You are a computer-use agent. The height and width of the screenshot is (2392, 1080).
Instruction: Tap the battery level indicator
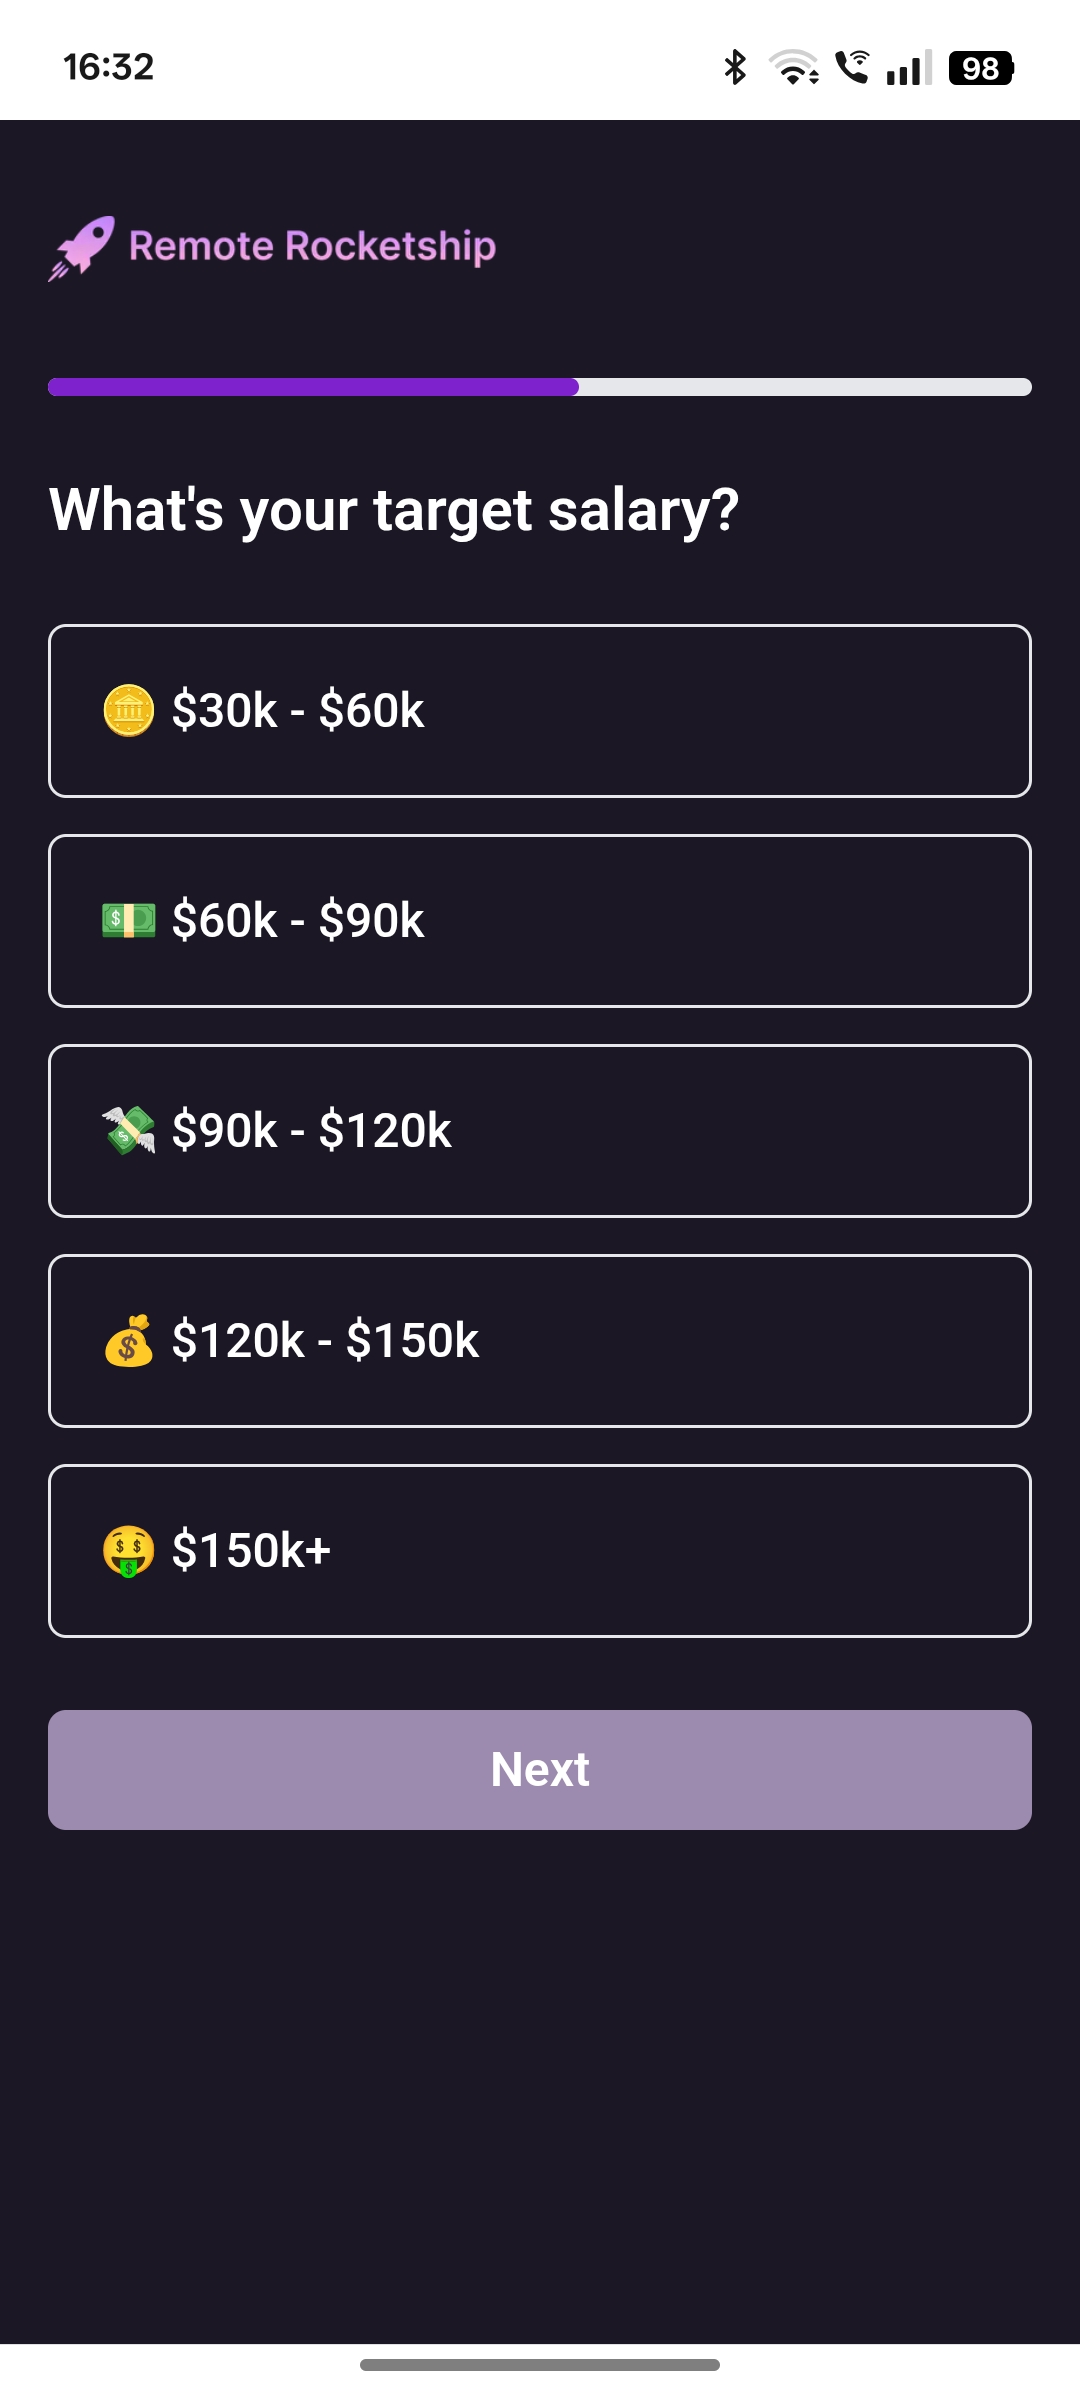[x=981, y=68]
